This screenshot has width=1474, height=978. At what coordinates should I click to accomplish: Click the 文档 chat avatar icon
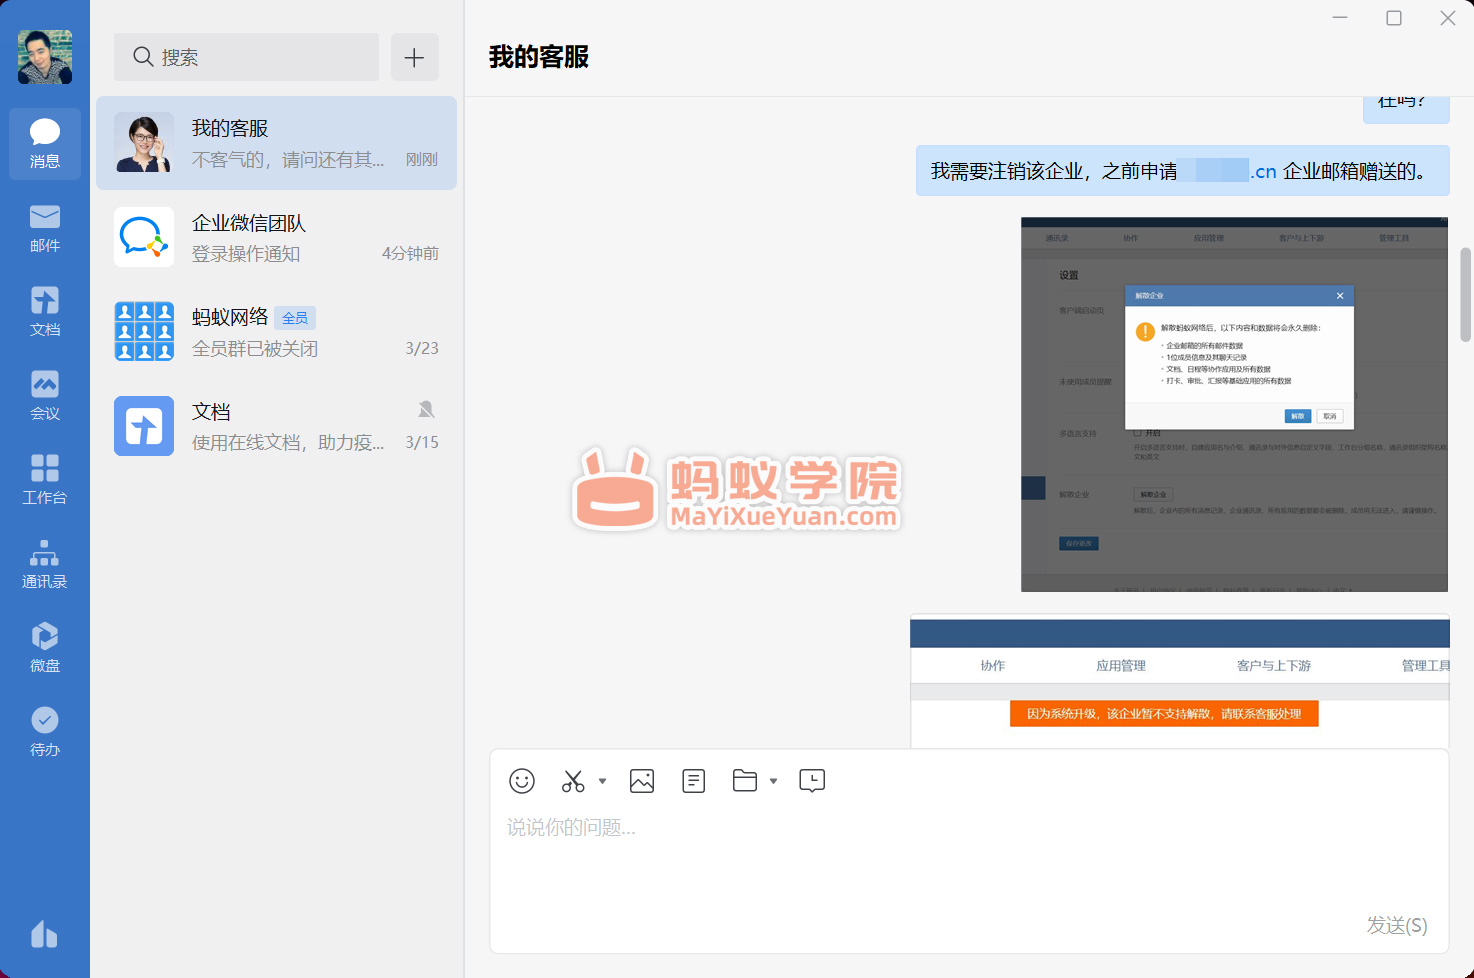pyautogui.click(x=144, y=426)
